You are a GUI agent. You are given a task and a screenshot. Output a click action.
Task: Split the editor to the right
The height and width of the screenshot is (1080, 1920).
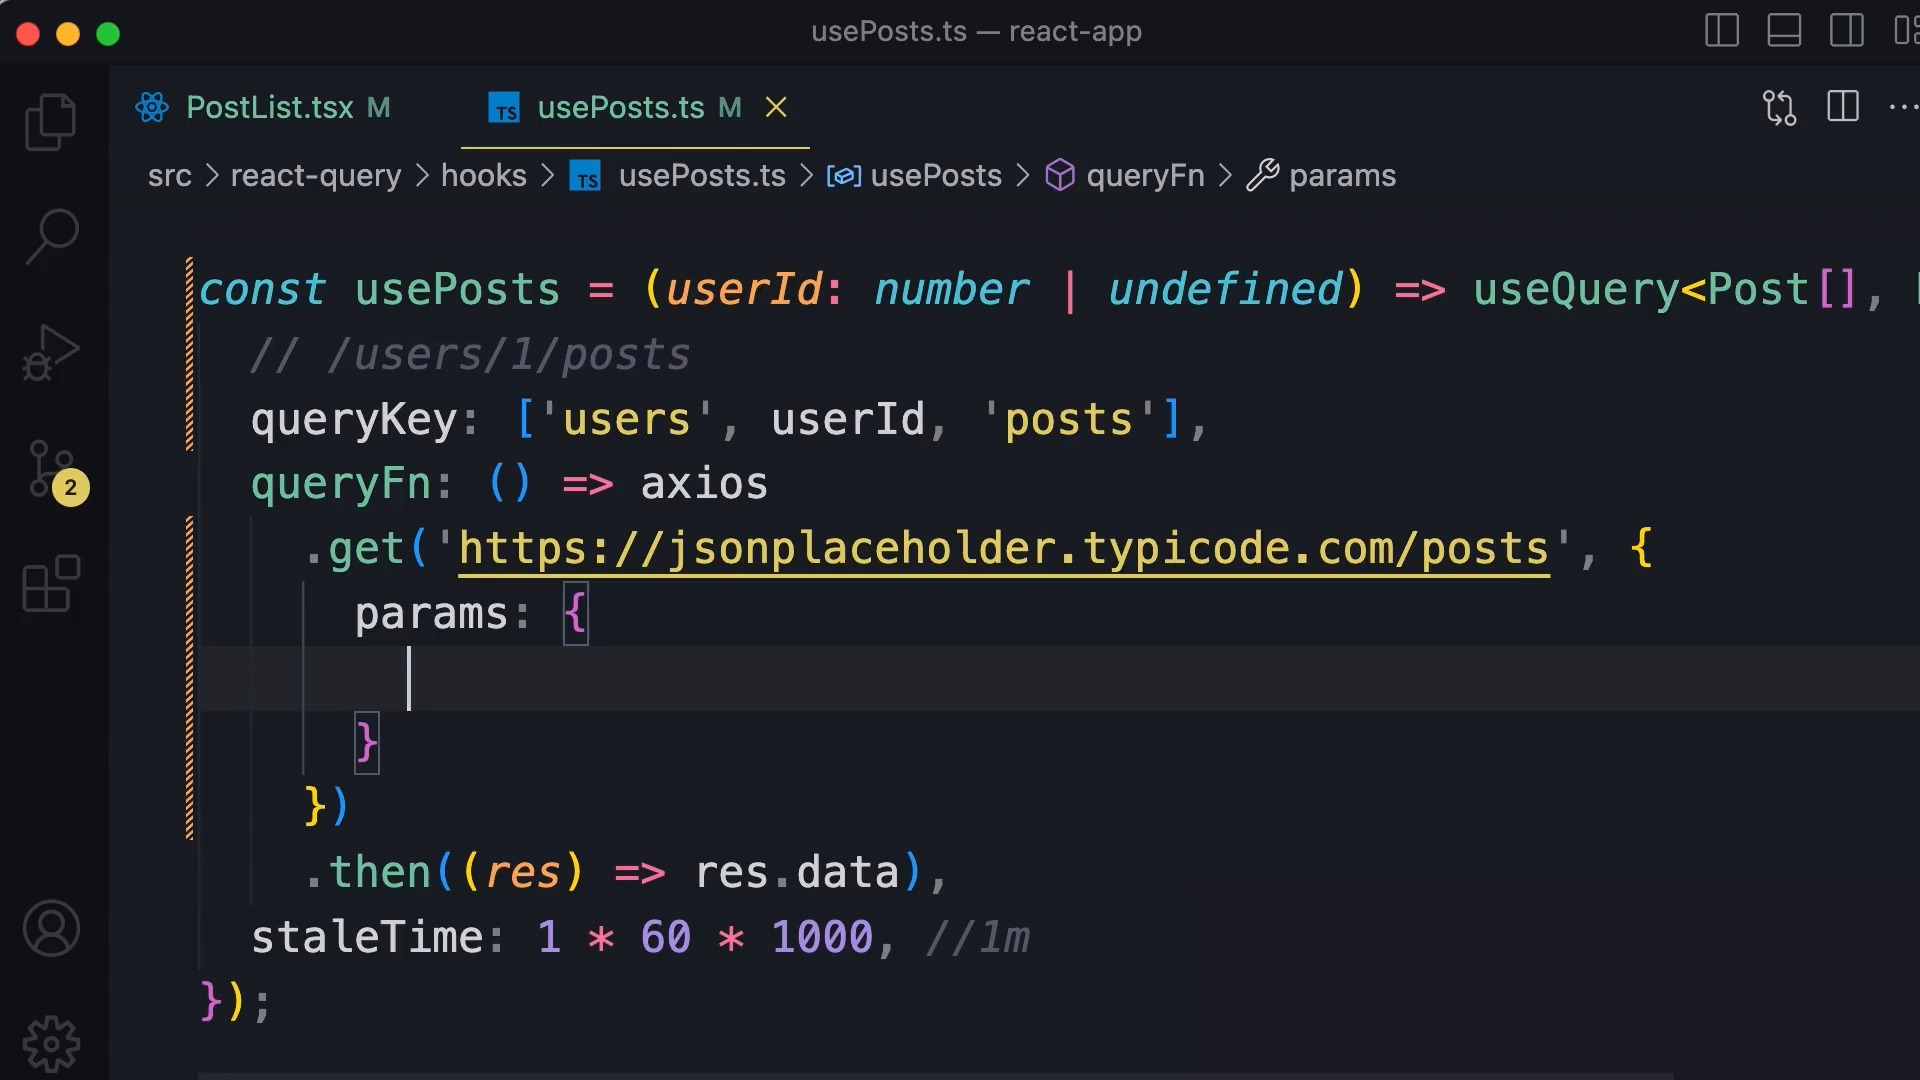pyautogui.click(x=1842, y=106)
